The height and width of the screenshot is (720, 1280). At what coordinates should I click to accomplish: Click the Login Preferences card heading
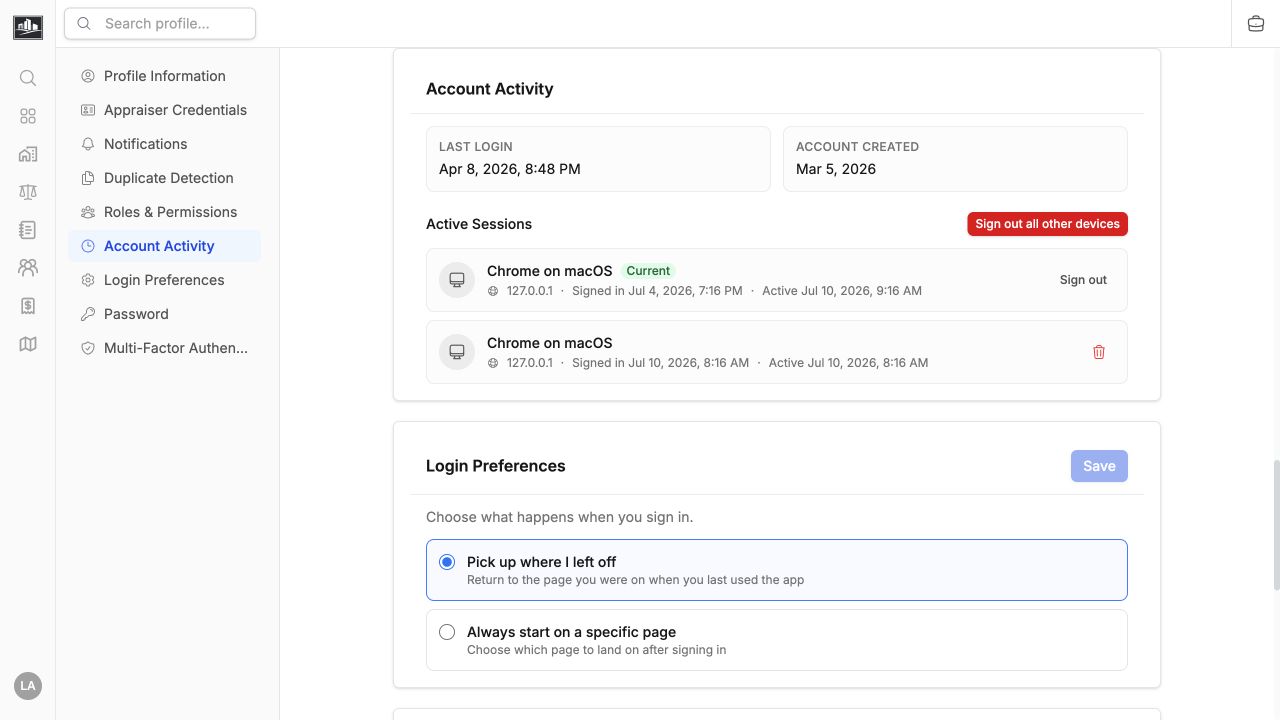click(496, 466)
